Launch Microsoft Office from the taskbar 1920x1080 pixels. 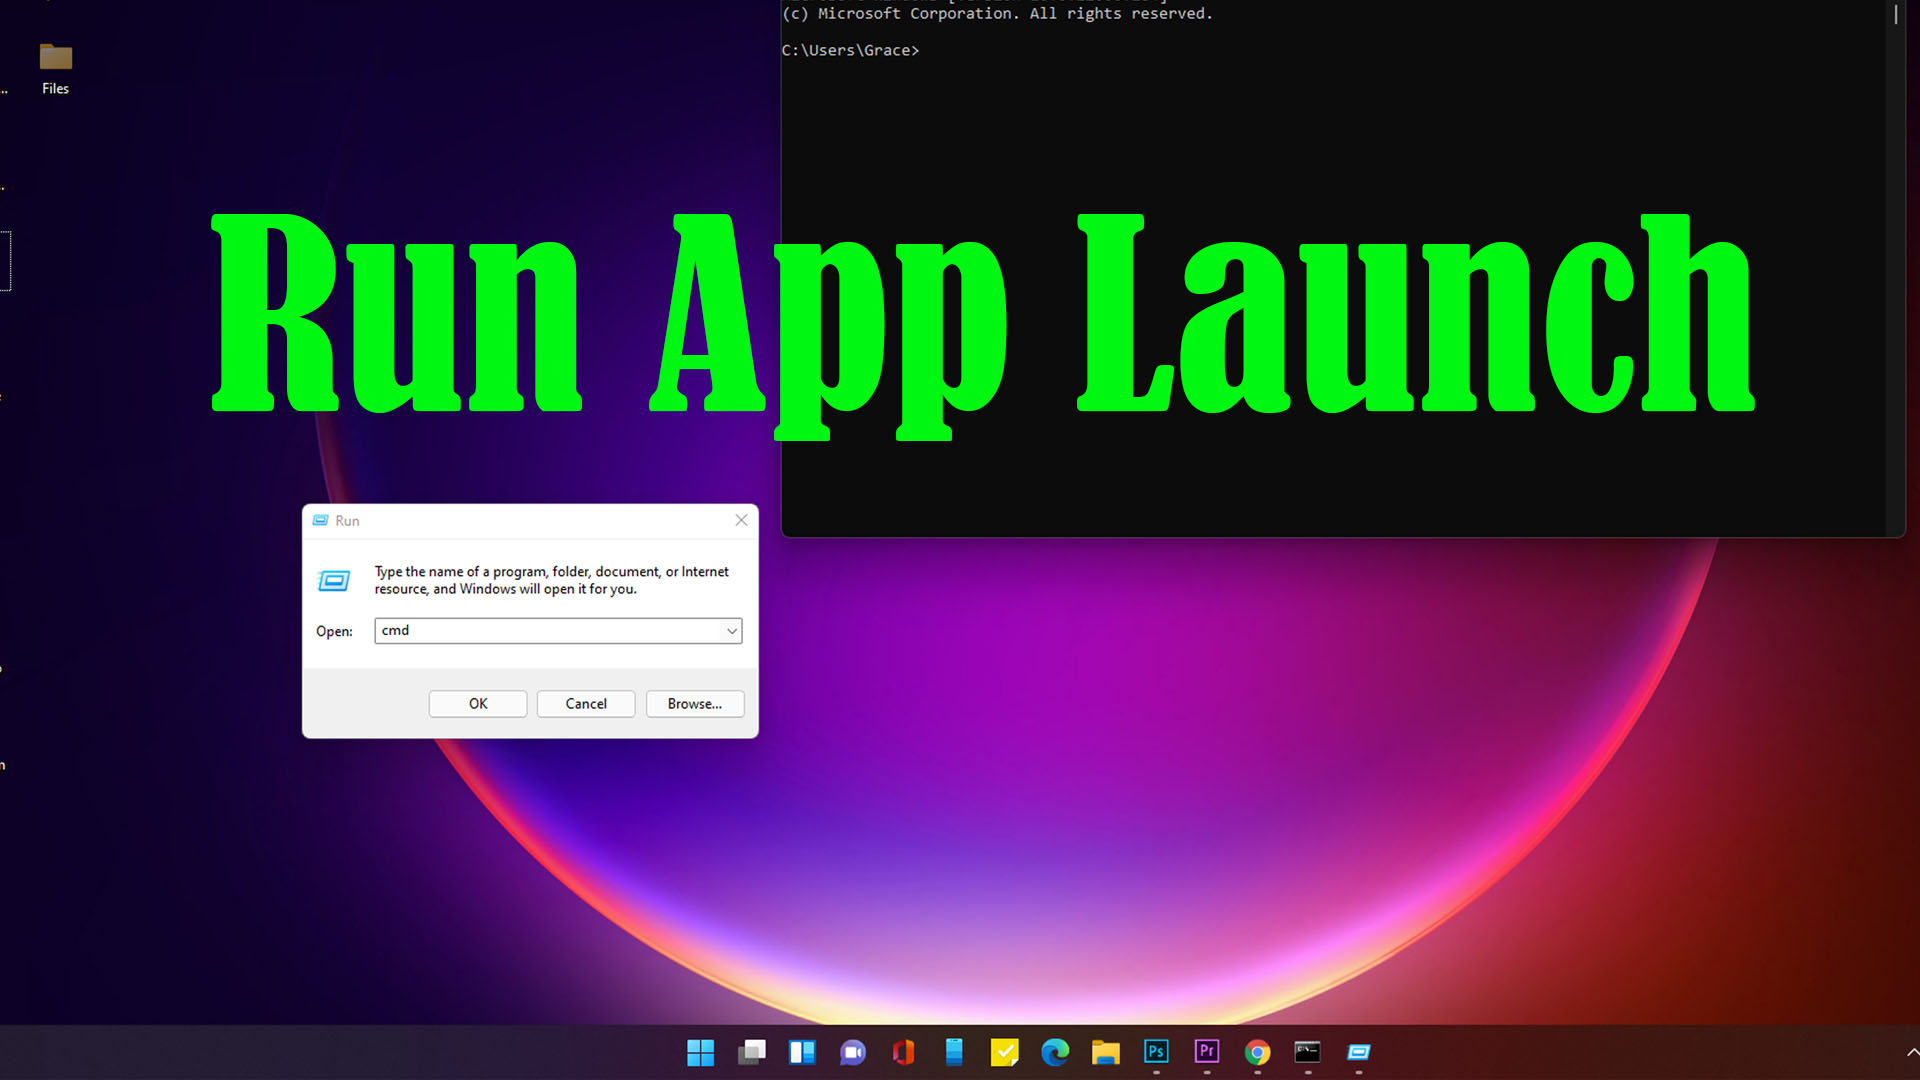point(903,1053)
